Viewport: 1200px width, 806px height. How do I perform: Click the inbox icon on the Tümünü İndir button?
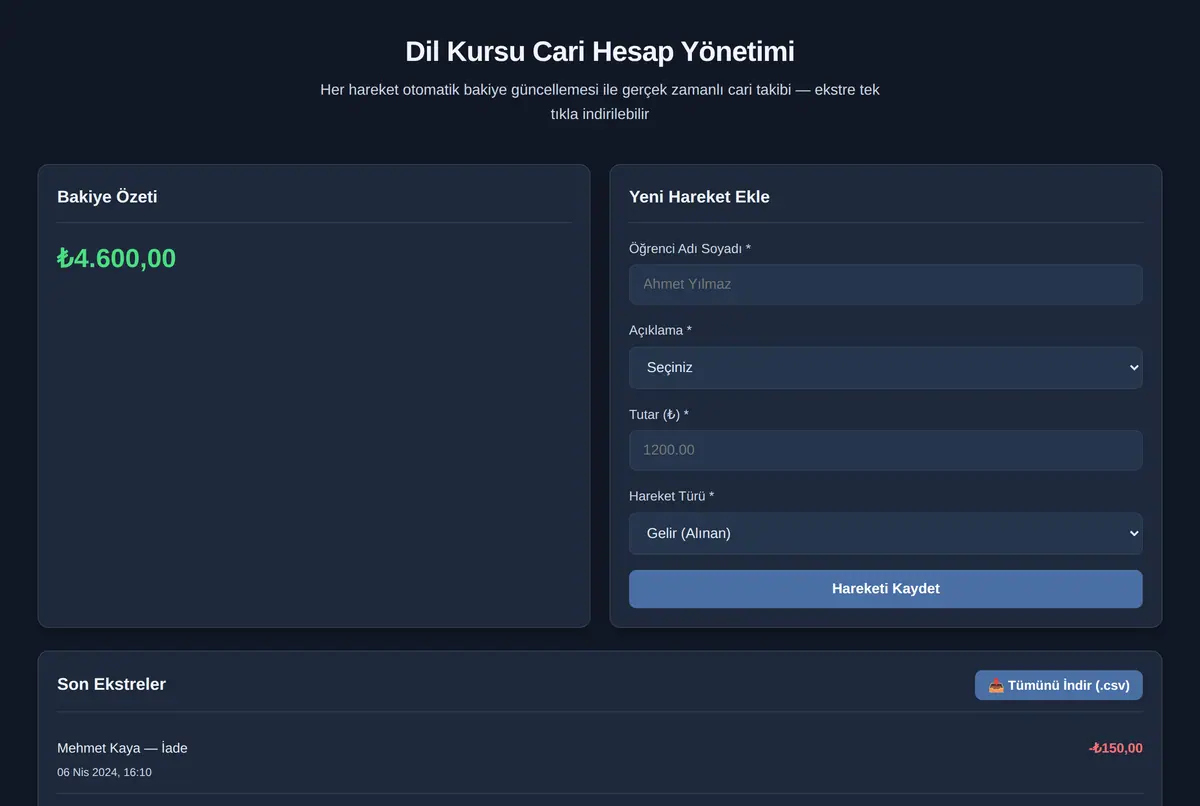(x=996, y=685)
